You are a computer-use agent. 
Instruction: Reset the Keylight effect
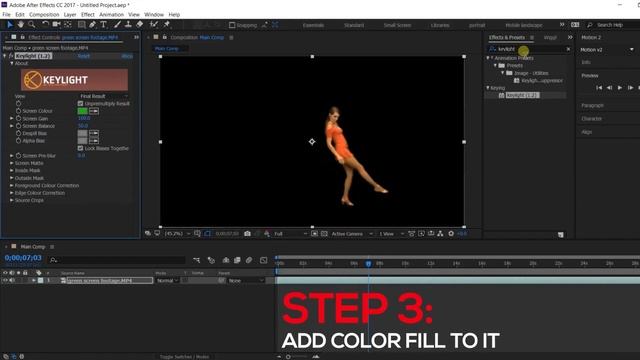(x=84, y=56)
